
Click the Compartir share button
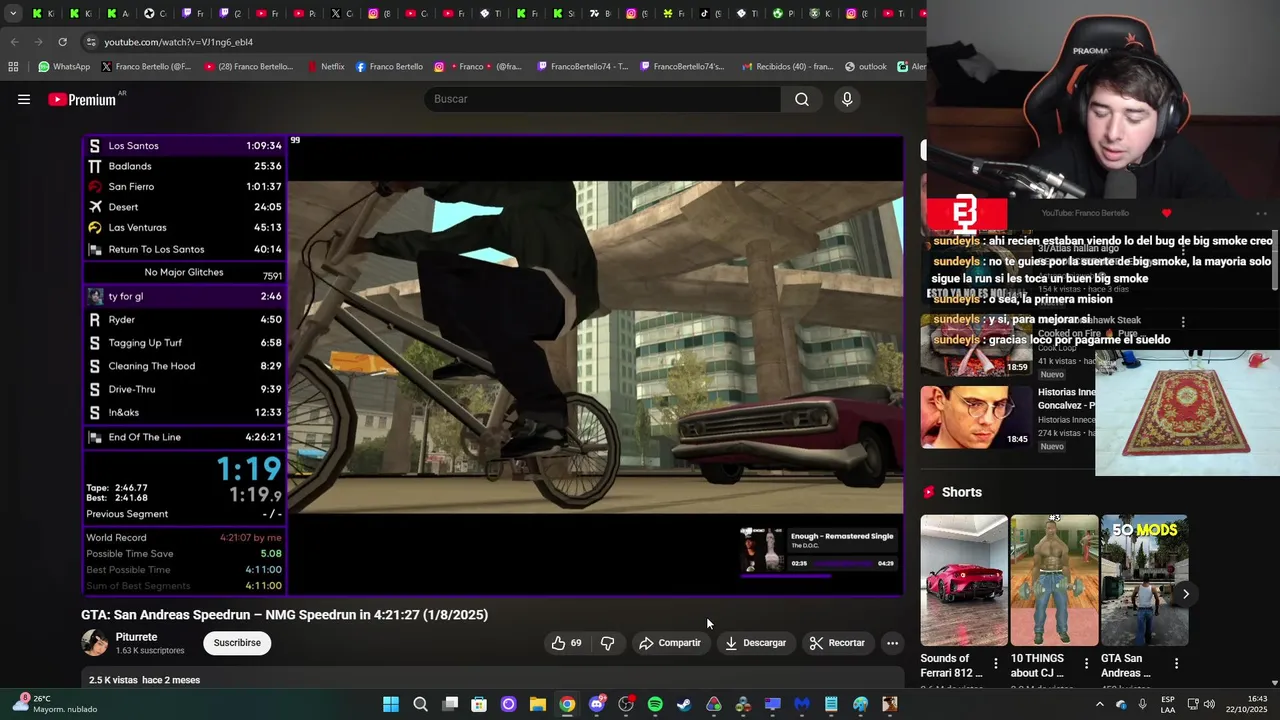670,643
